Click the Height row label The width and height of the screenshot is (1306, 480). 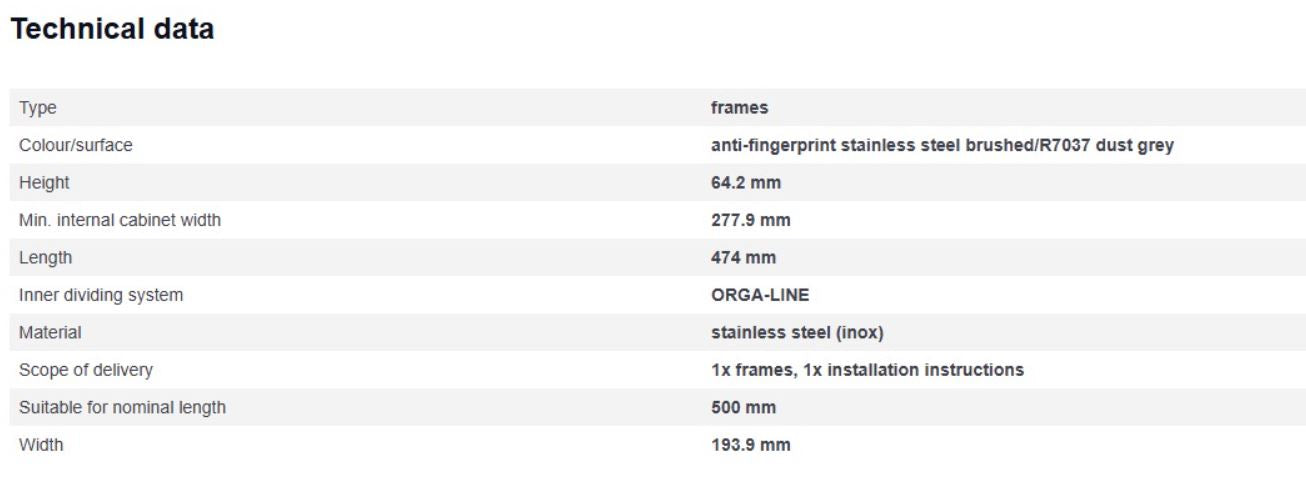[x=45, y=183]
